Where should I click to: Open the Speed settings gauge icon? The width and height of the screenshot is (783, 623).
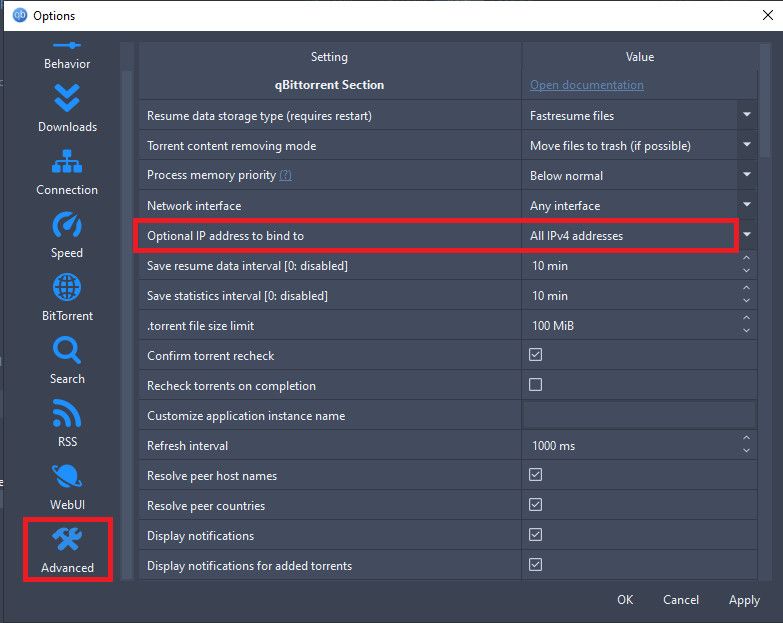[67, 224]
